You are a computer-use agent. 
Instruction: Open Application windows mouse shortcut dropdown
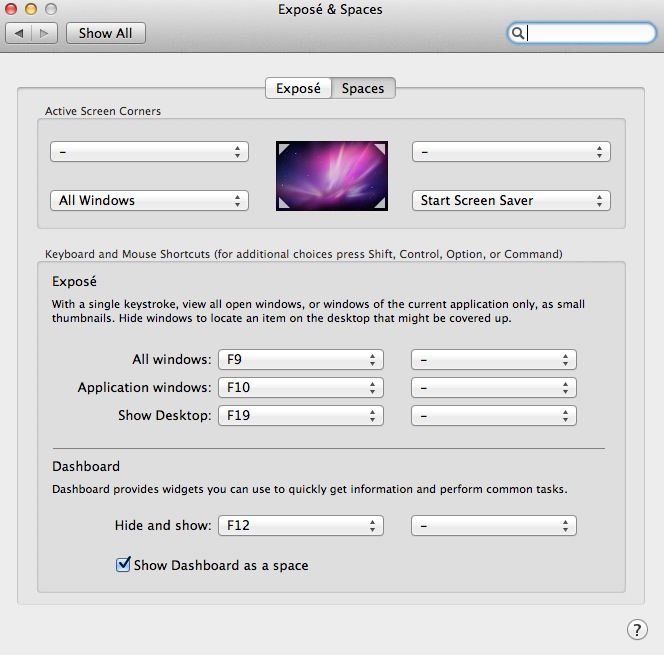[494, 387]
